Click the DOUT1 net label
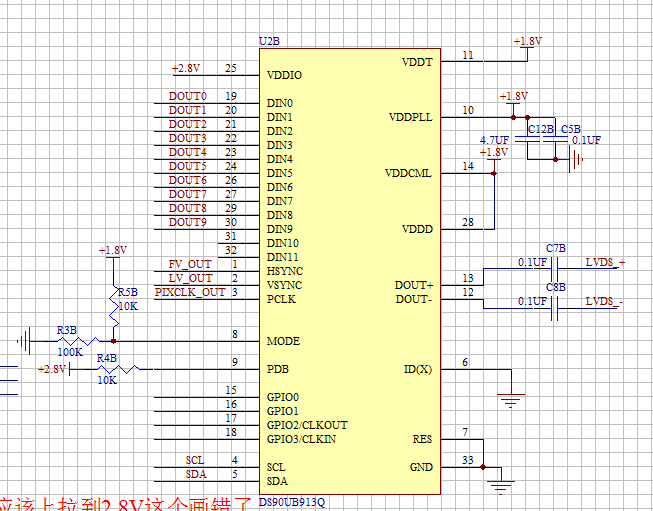Image resolution: width=653 pixels, height=511 pixels. click(x=187, y=110)
